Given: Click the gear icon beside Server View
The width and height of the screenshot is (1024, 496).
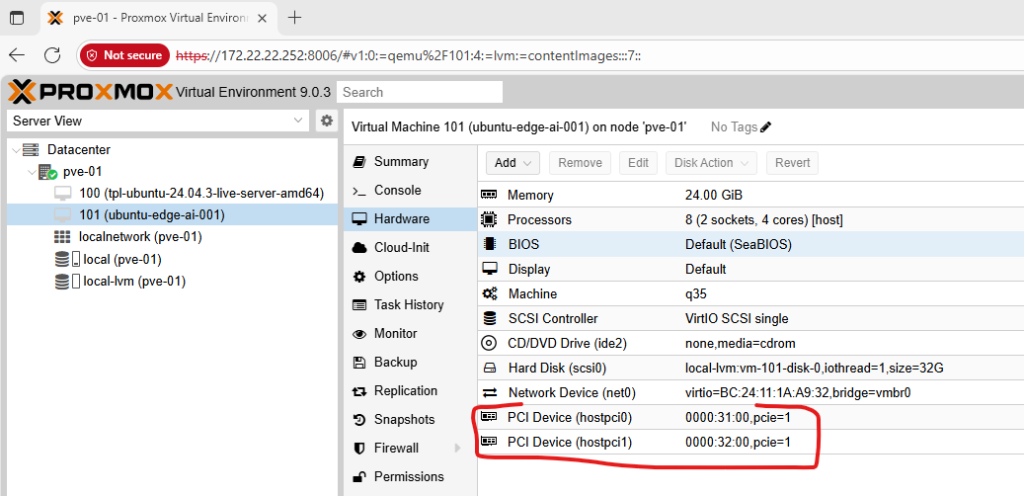Looking at the screenshot, I should pyautogui.click(x=326, y=121).
